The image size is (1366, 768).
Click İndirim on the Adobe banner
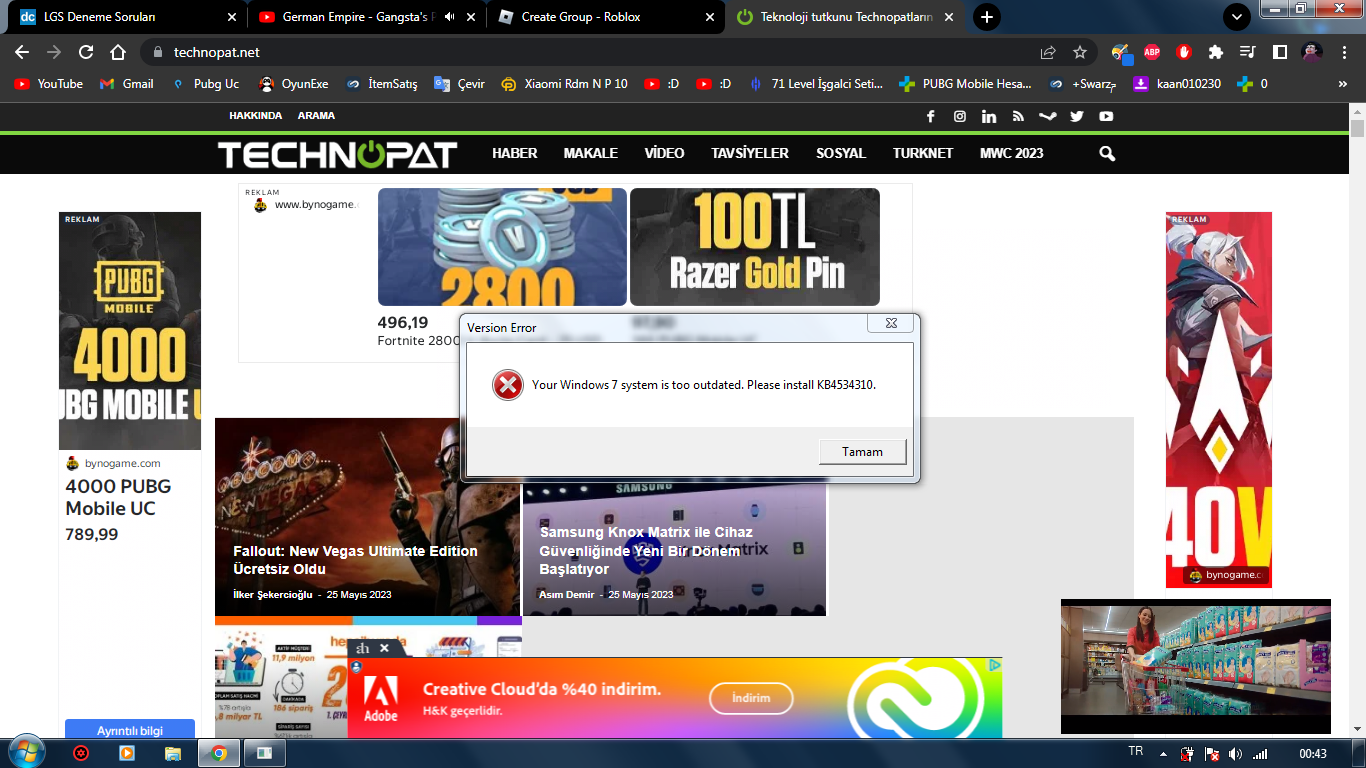click(x=751, y=698)
